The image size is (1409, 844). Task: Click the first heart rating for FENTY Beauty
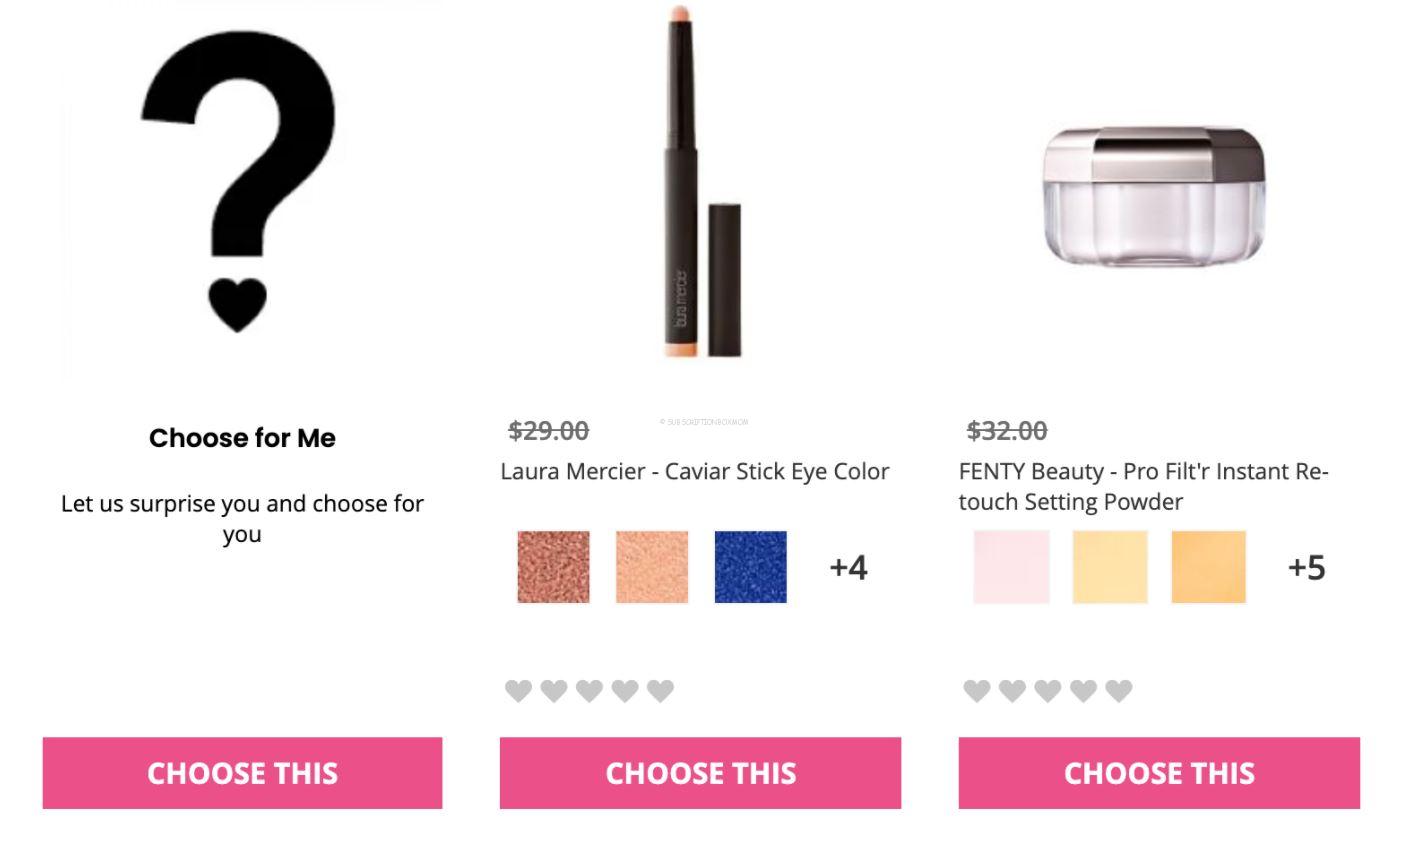975,690
